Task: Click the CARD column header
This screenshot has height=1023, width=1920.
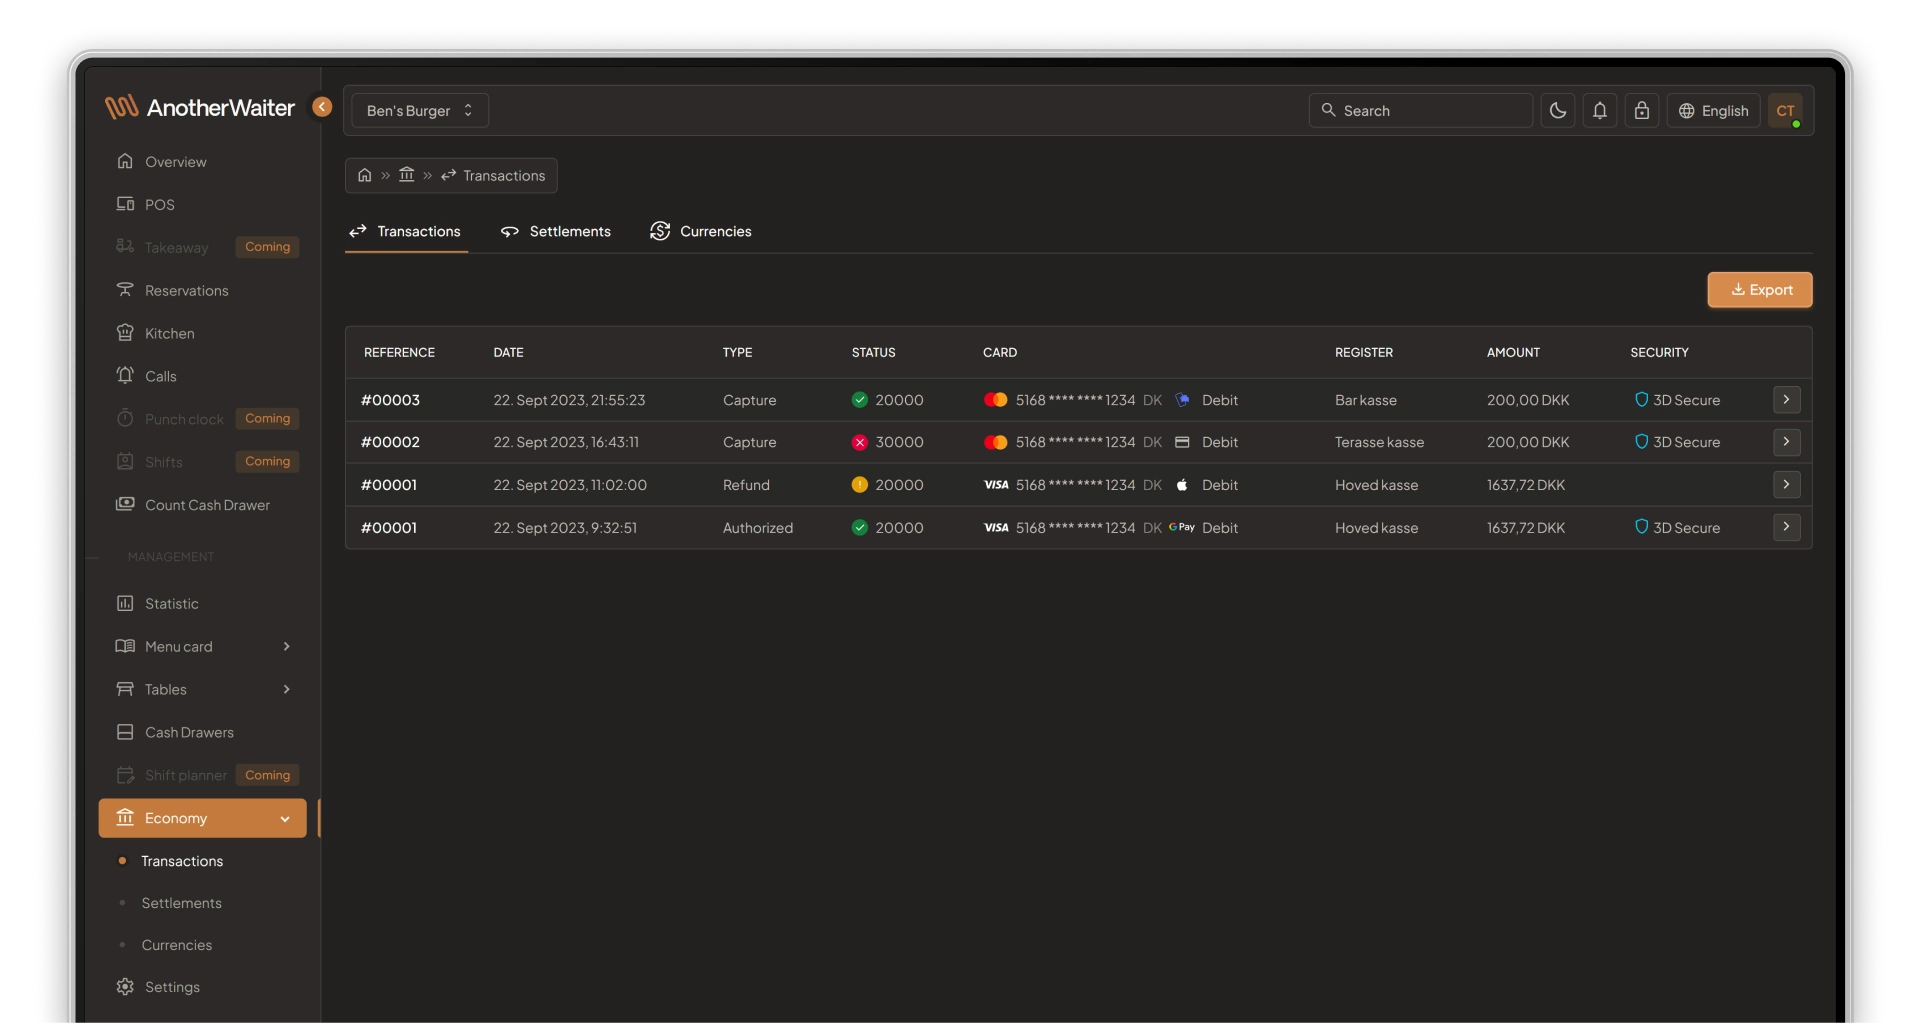Action: point(1000,353)
